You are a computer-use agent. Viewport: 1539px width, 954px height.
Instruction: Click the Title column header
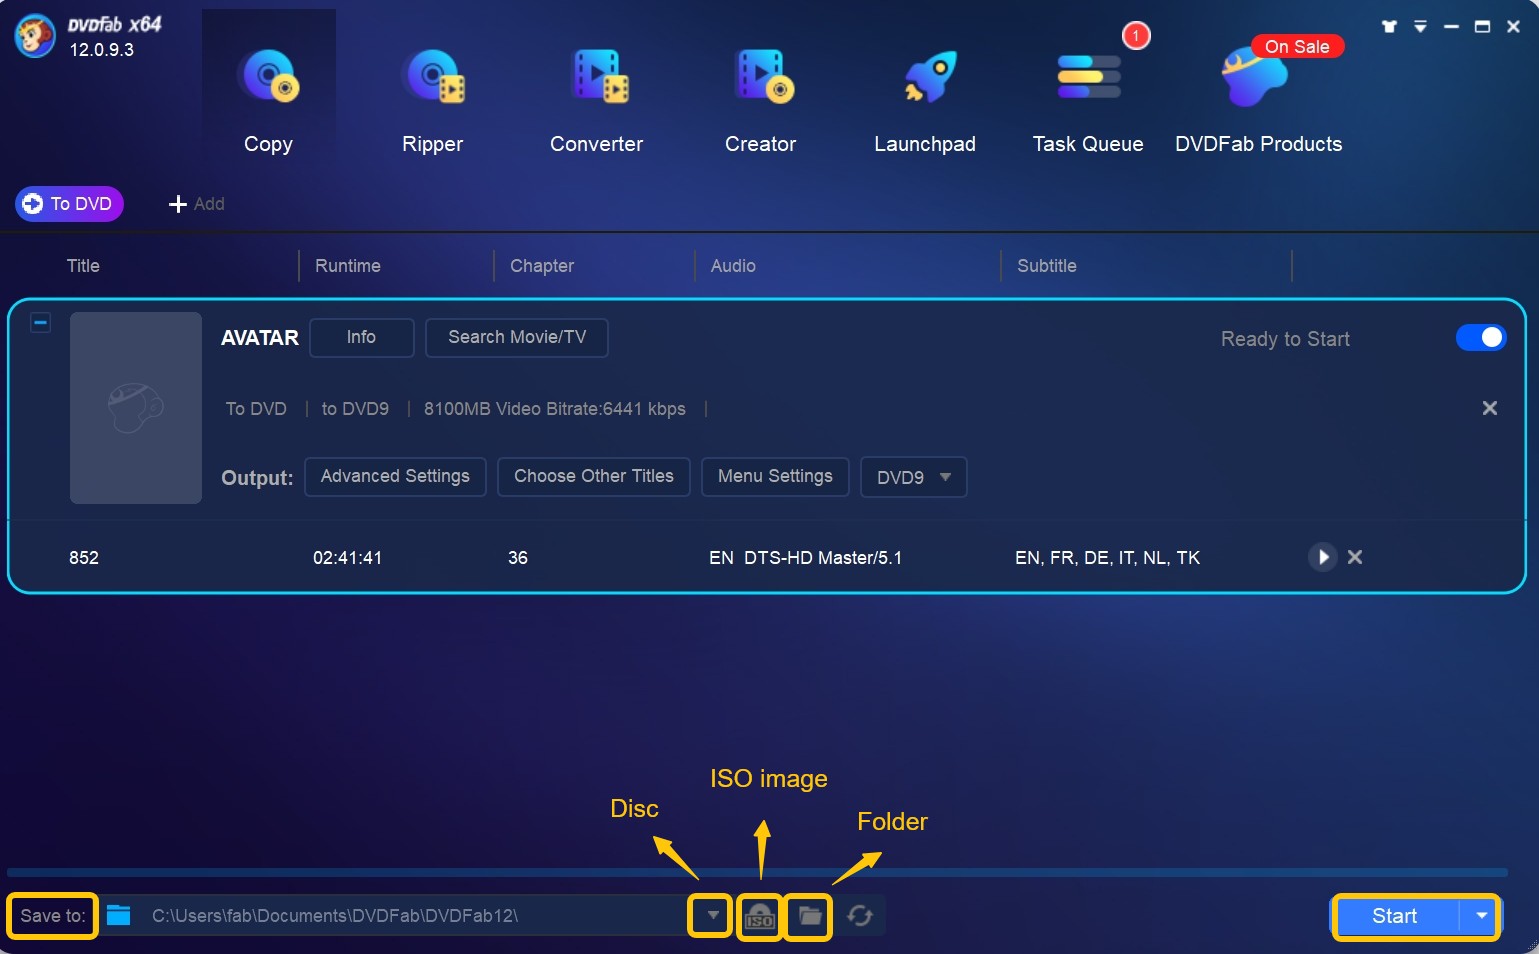(x=83, y=266)
